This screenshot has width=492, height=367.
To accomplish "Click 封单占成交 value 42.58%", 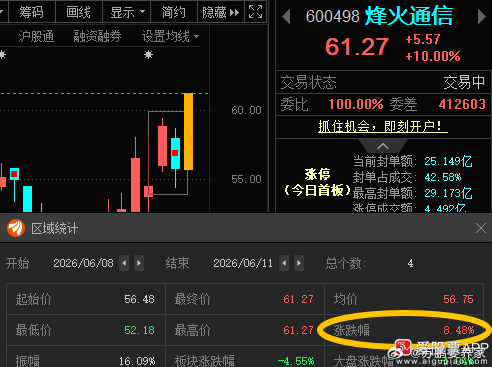I will click(443, 177).
